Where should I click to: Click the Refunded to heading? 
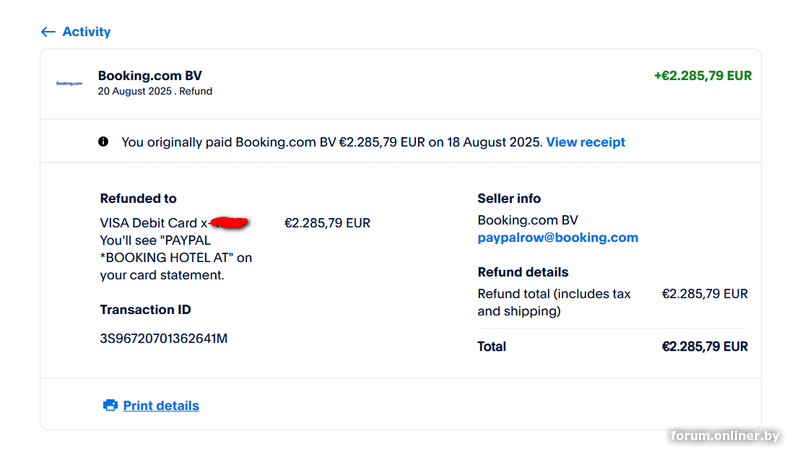point(138,198)
